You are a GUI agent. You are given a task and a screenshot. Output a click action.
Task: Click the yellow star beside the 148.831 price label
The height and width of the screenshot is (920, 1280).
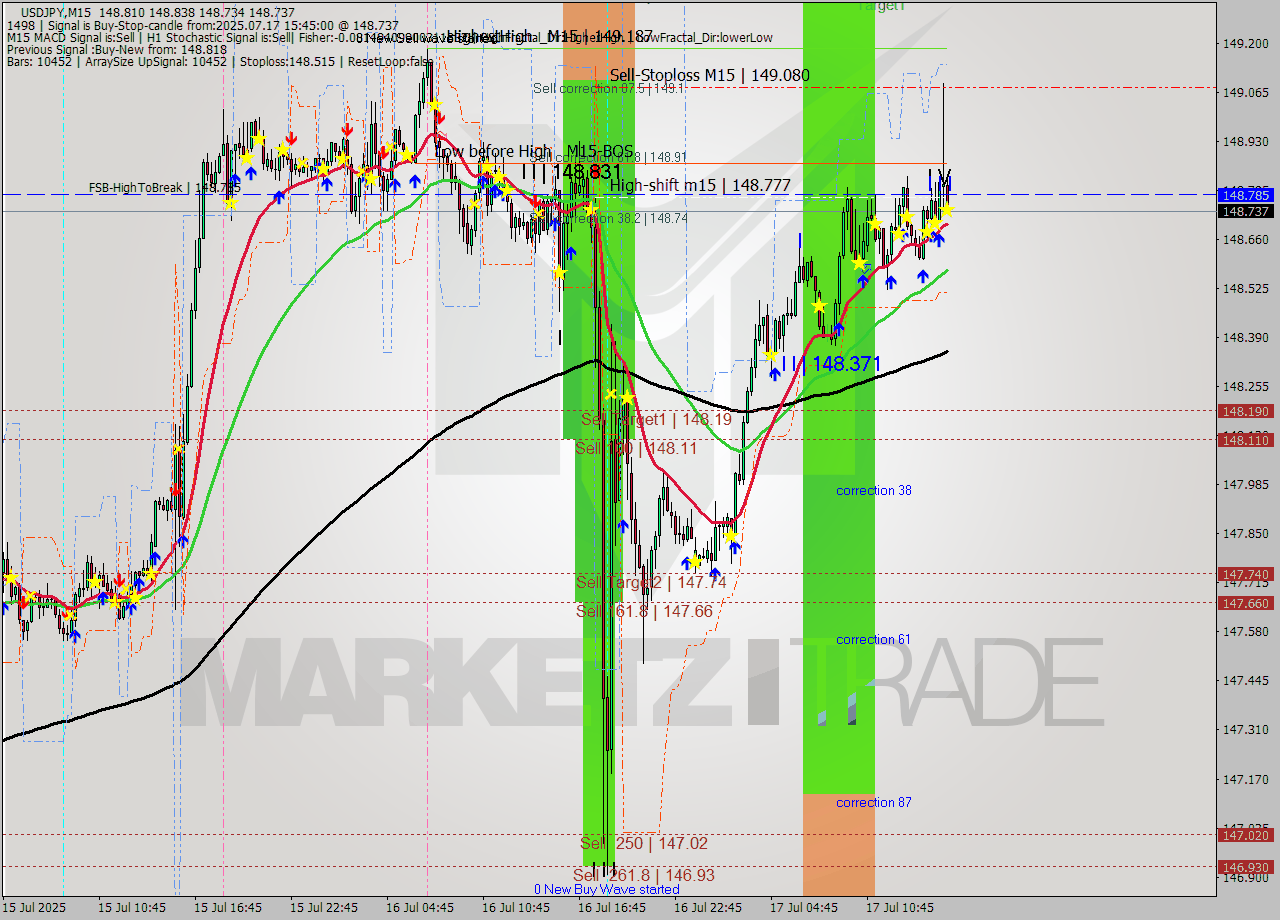(591, 208)
